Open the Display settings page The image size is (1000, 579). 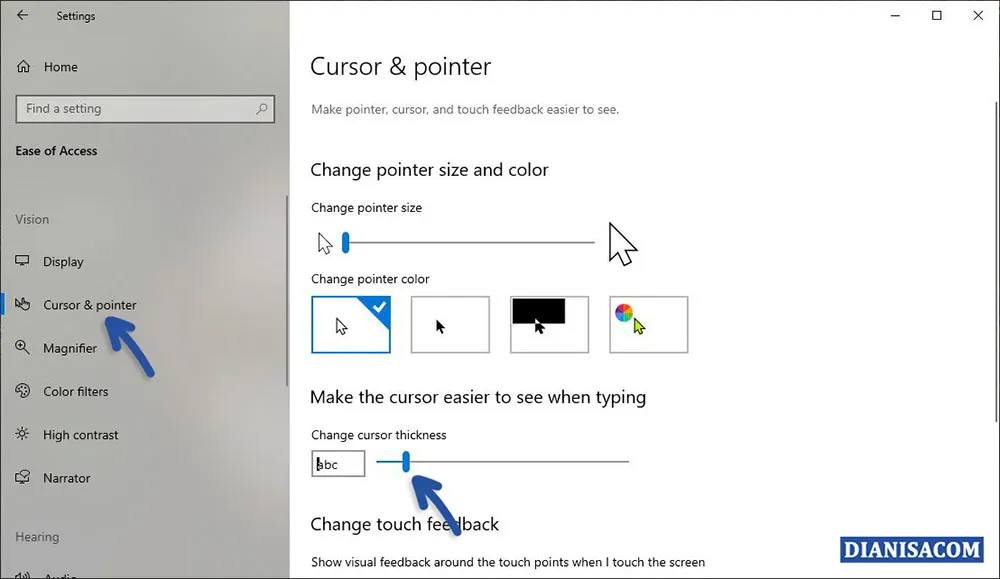pos(64,261)
